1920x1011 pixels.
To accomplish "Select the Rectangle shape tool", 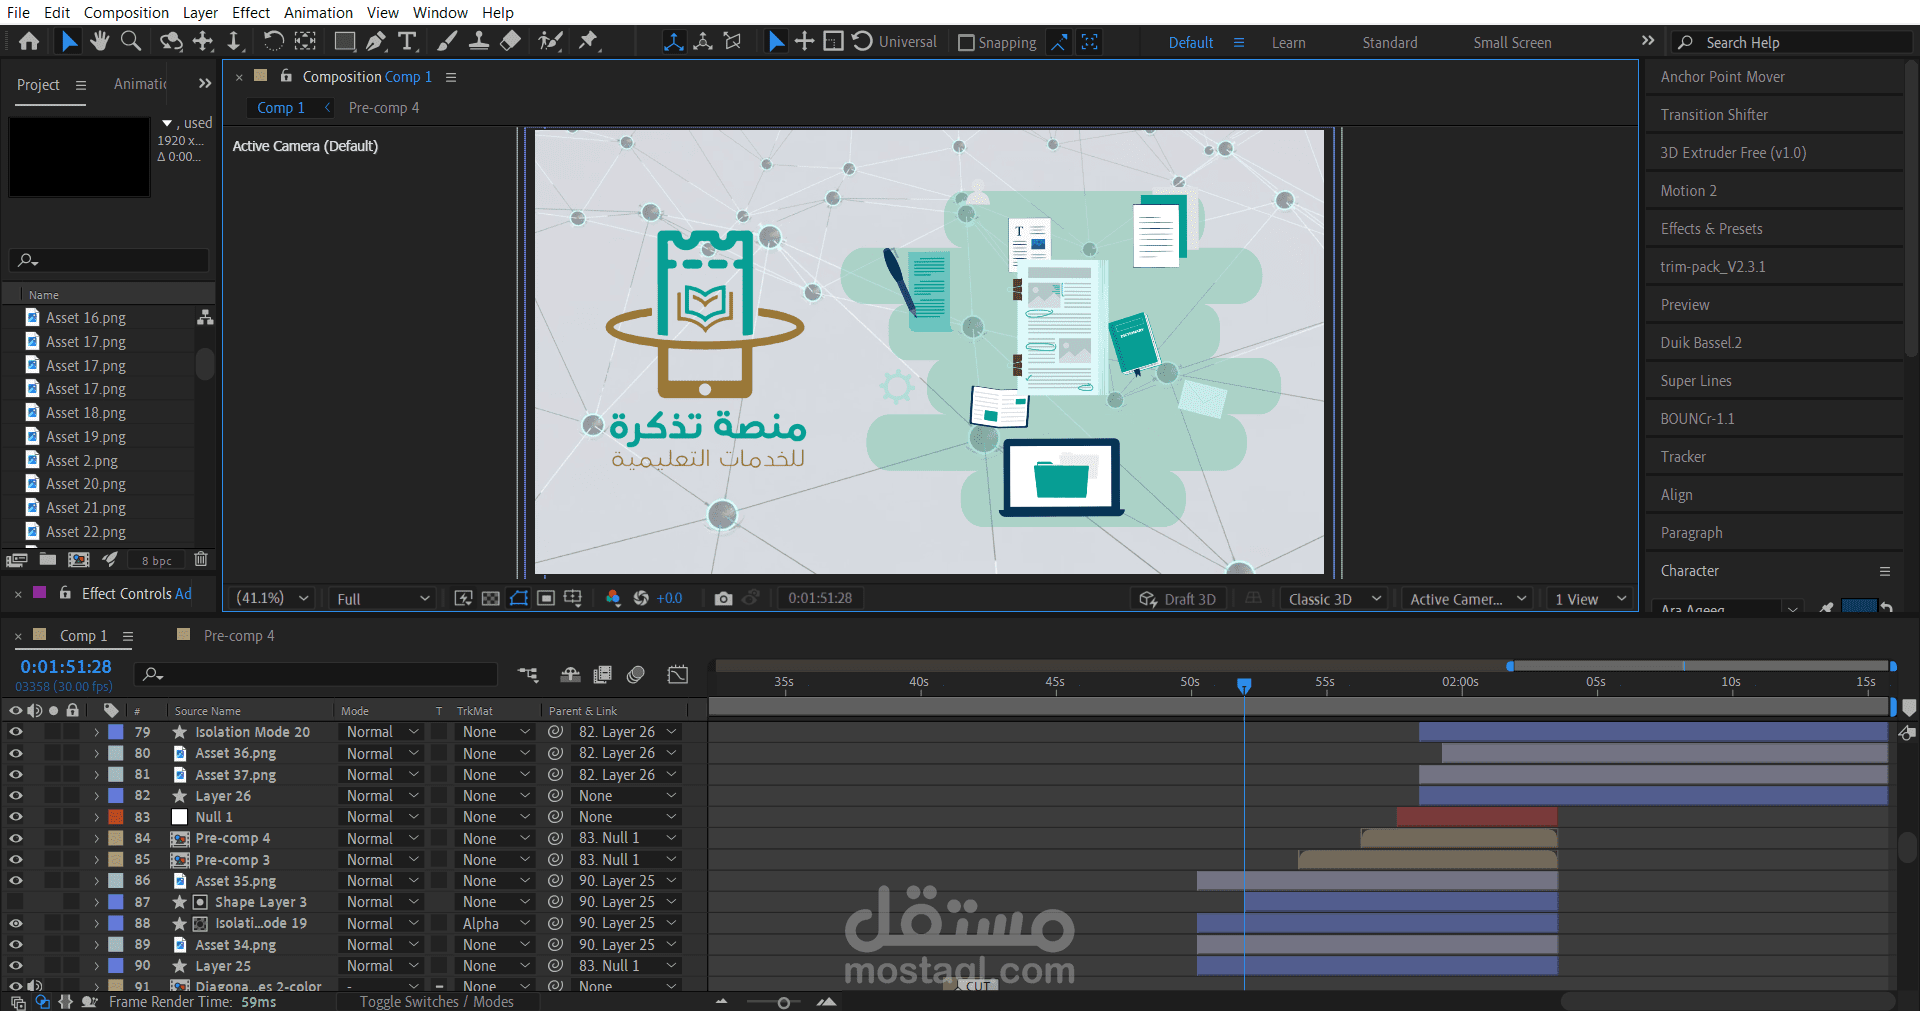I will (345, 42).
